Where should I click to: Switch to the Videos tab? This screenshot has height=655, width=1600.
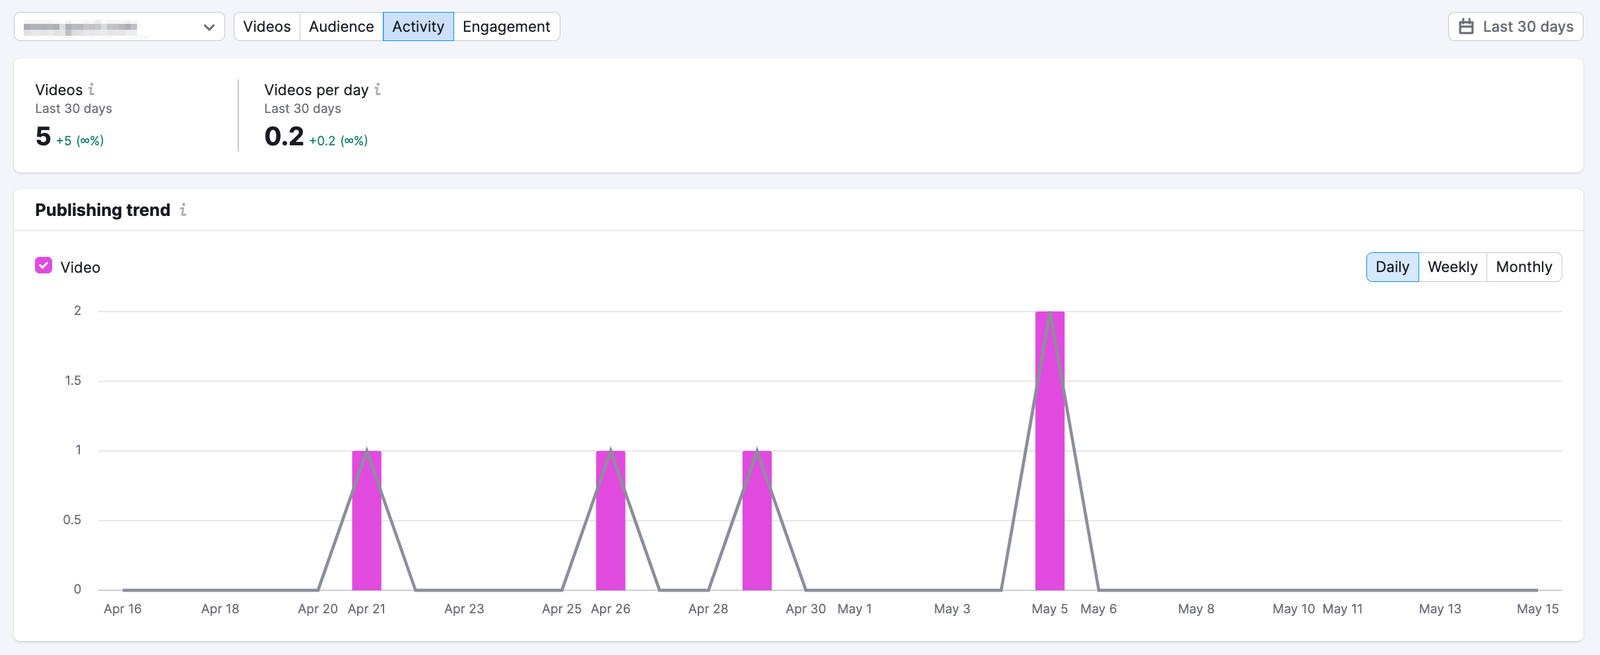[x=267, y=27]
